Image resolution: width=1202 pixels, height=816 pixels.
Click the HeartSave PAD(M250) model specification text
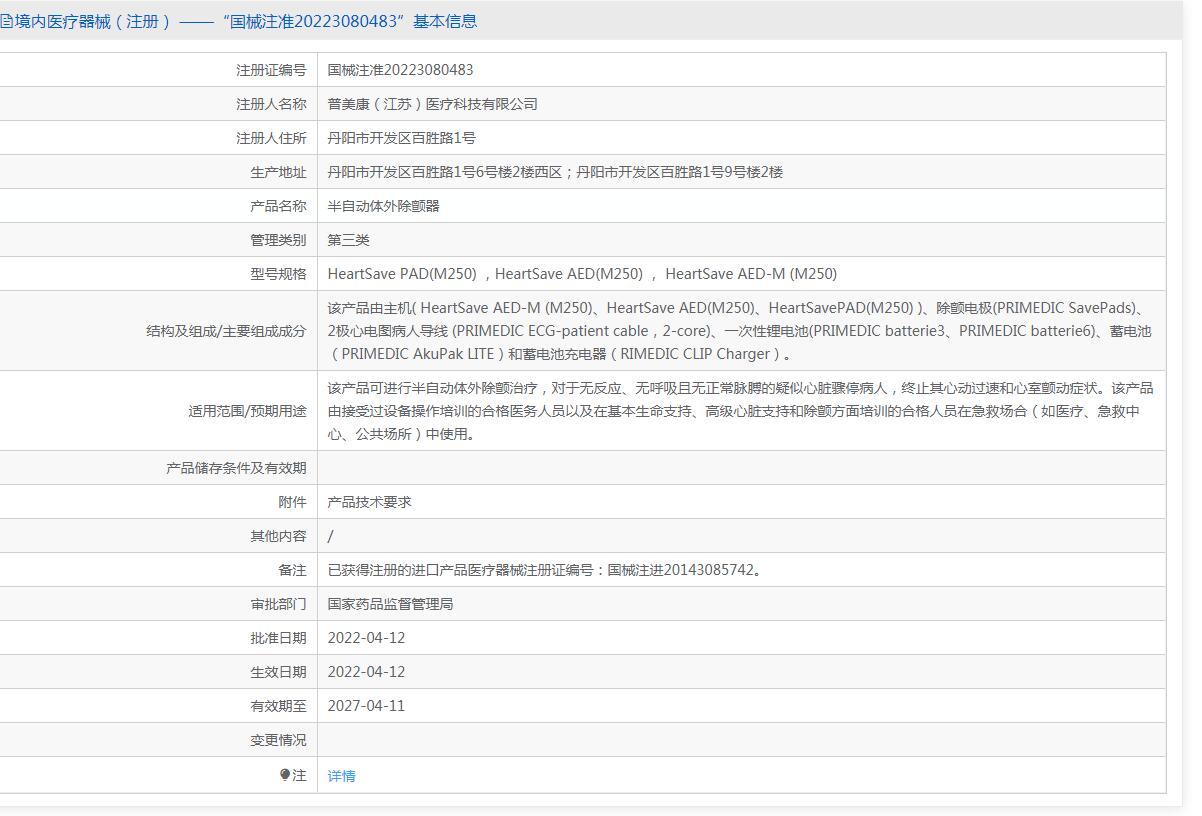401,274
